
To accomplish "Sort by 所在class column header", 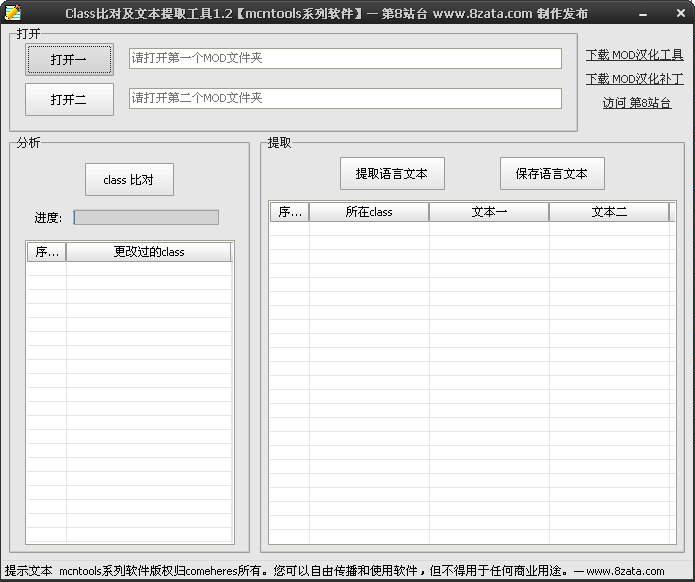I will tap(369, 212).
